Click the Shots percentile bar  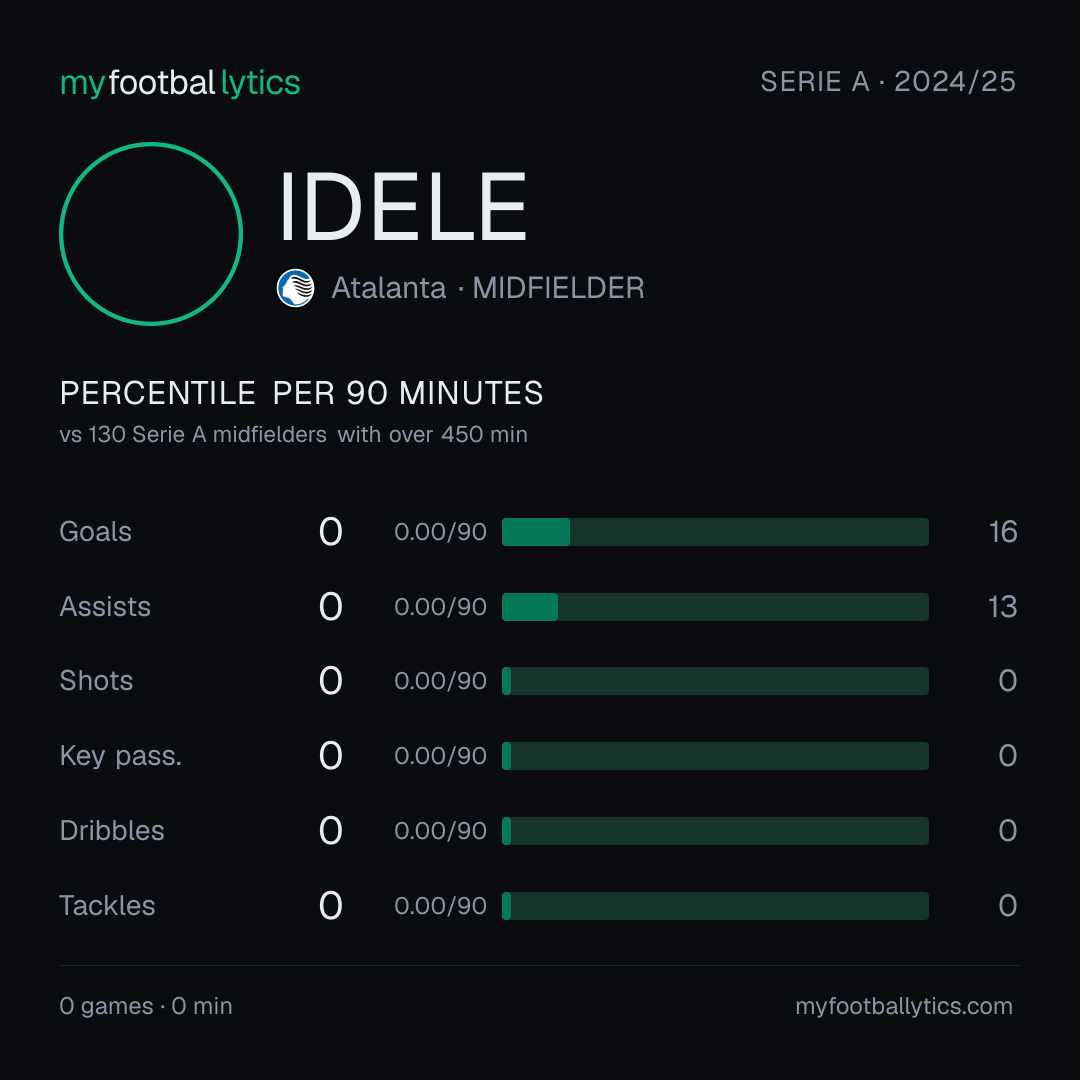[715, 681]
